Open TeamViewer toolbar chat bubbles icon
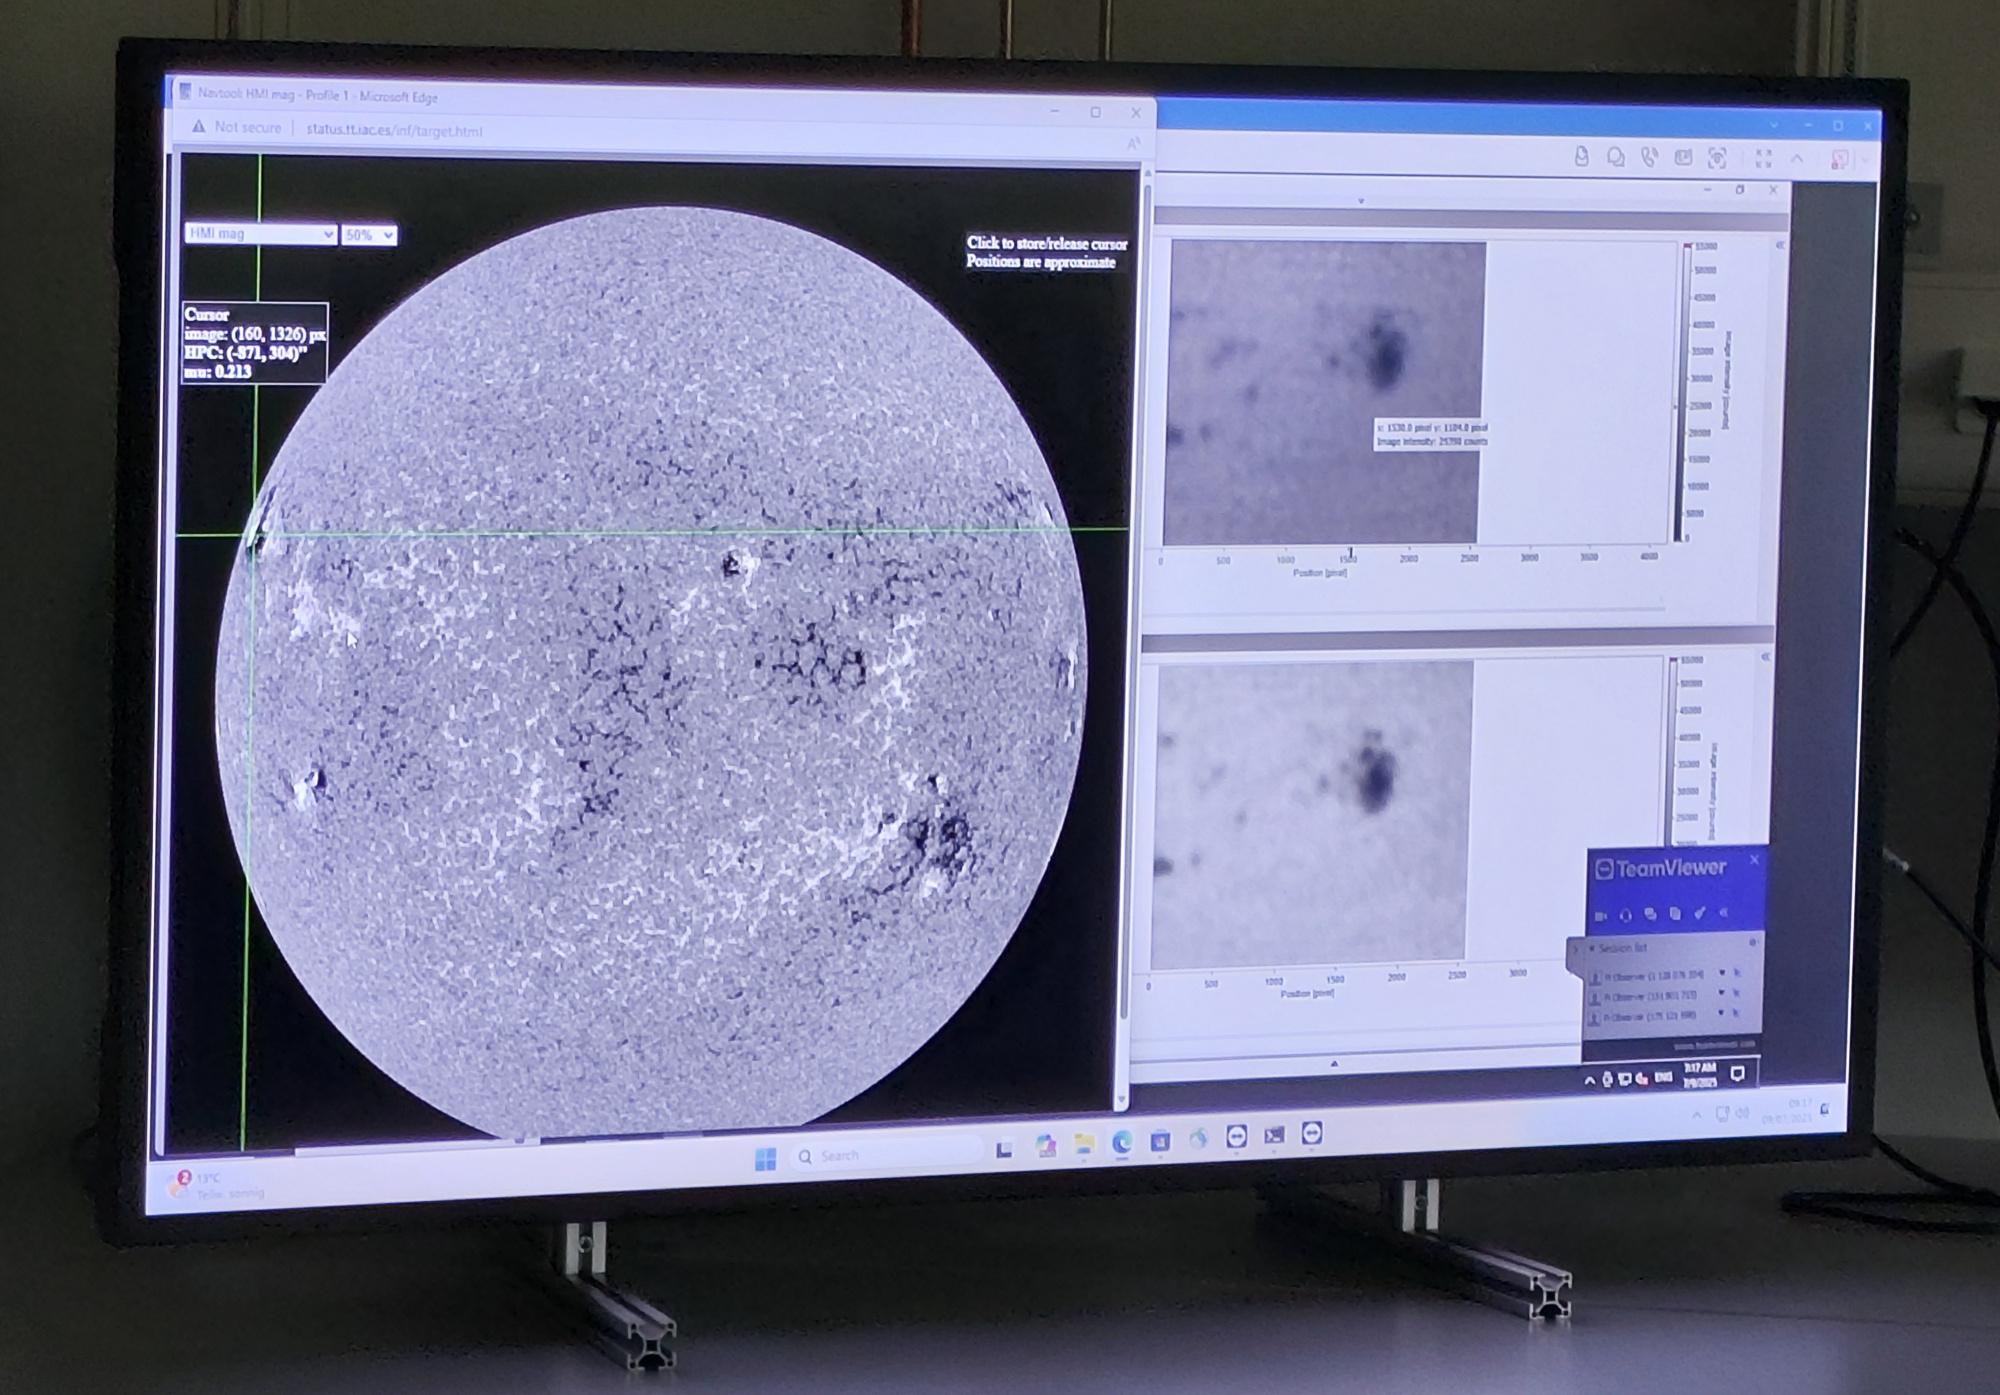Viewport: 2000px width, 1395px height. [x=1615, y=157]
